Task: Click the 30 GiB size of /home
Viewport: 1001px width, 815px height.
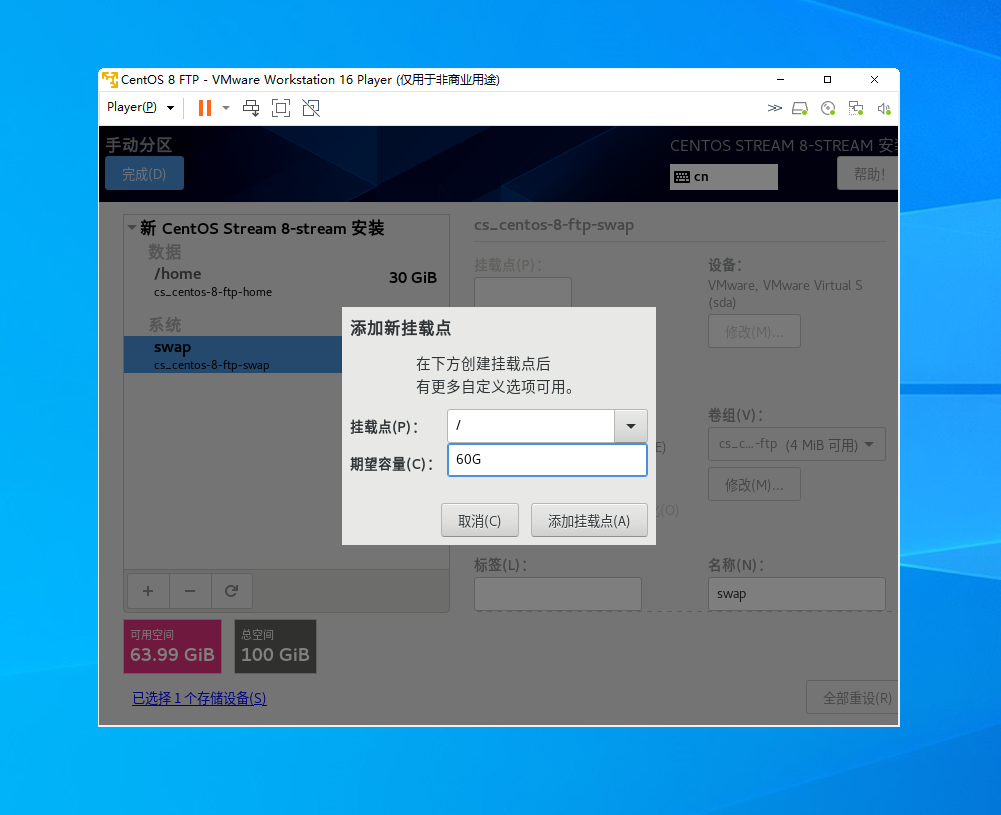Action: pos(413,278)
